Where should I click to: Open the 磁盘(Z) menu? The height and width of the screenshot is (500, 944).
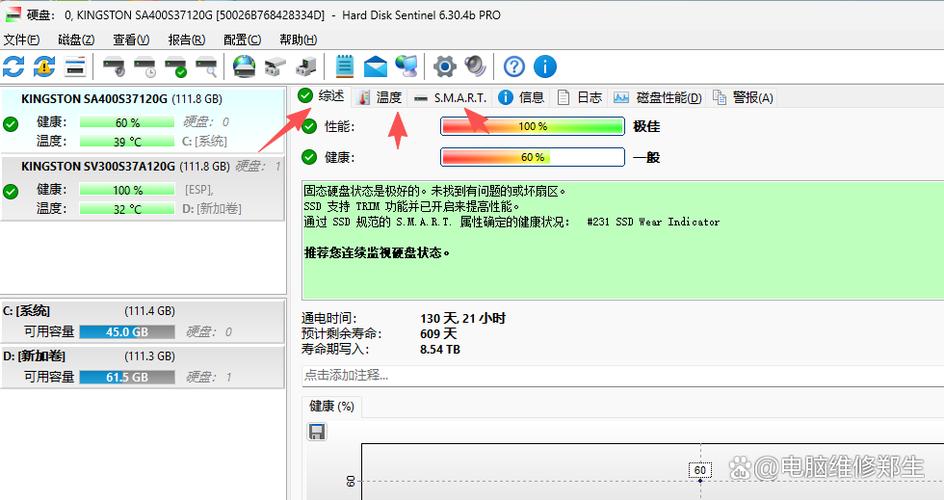pyautogui.click(x=76, y=40)
